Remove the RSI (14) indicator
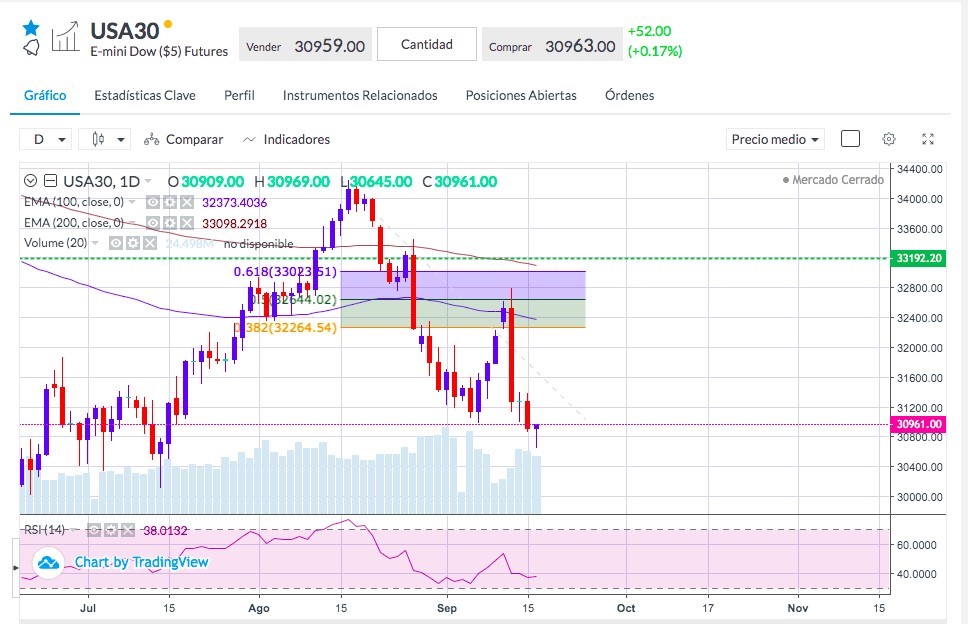The width and height of the screenshot is (968, 624). 128,530
